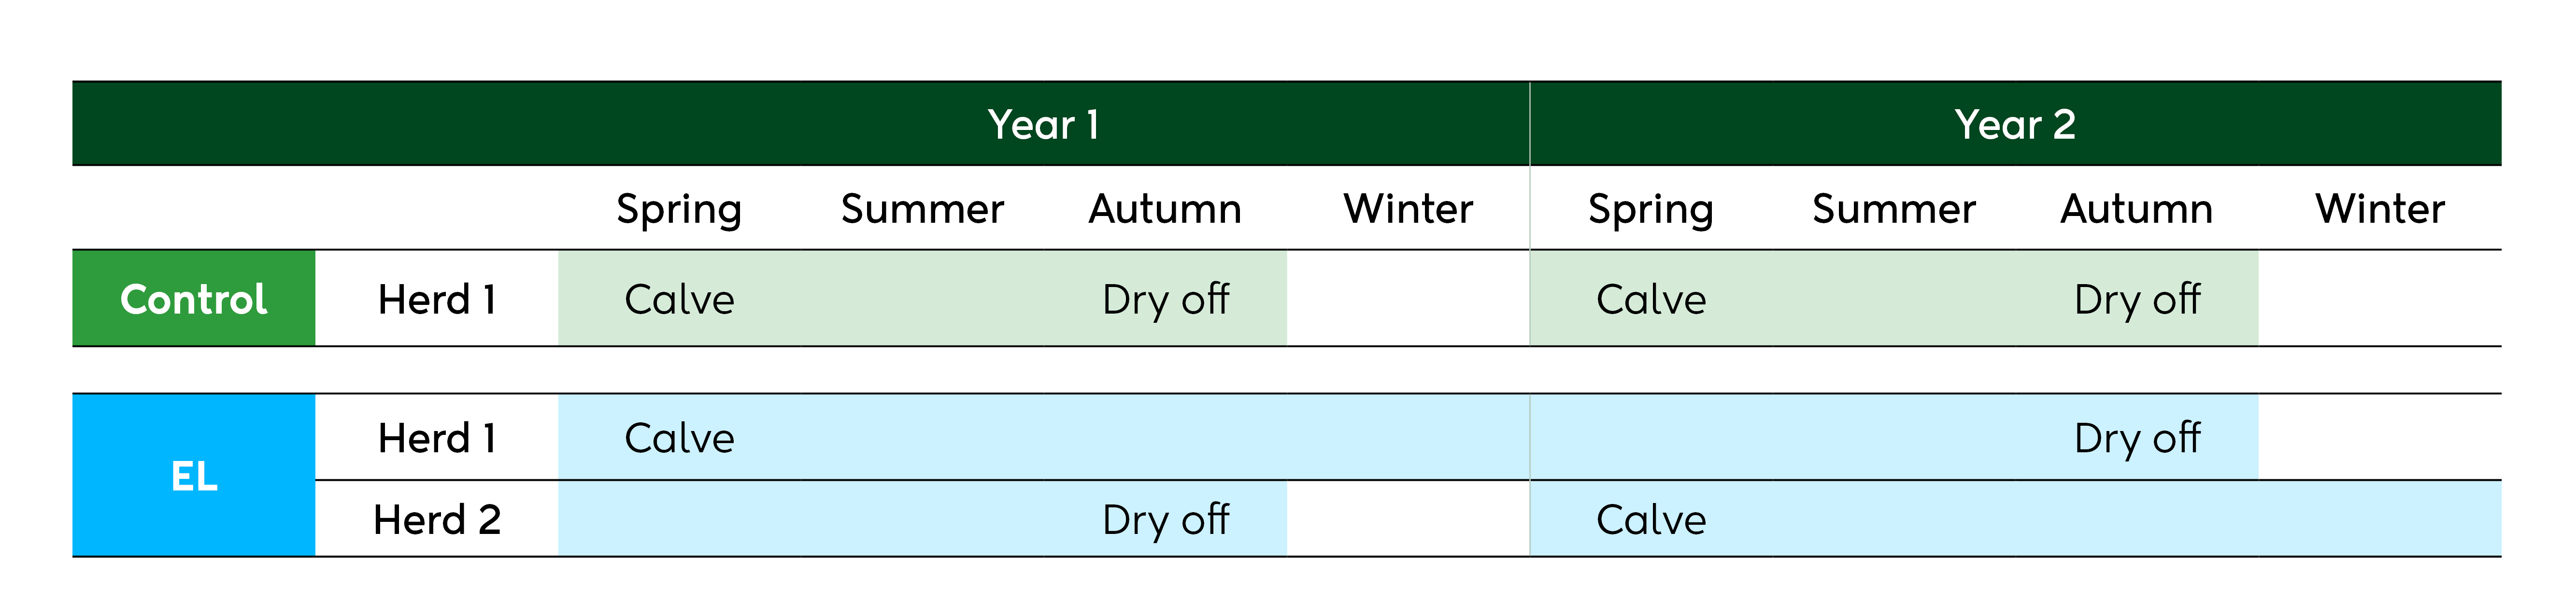Click EL Herd 2 Dry off cell
The height and width of the screenshot is (604, 2576).
click(x=1165, y=520)
